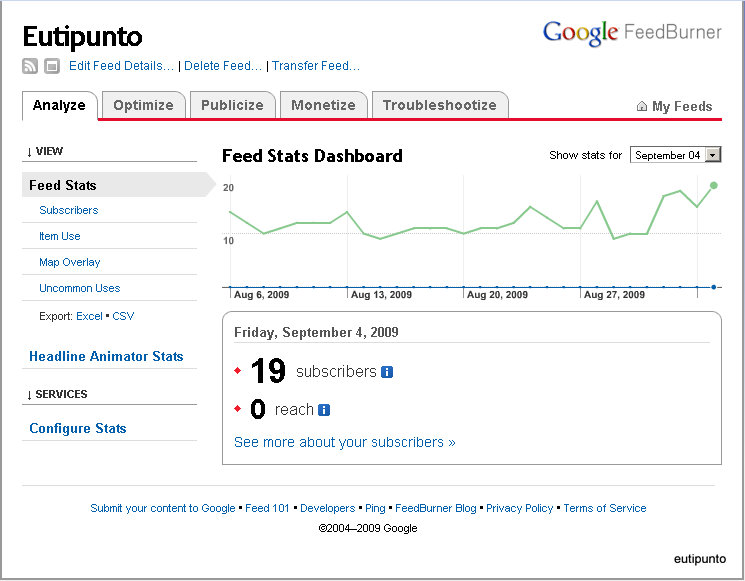Click 'Submit your content to Google' footer link
The height and width of the screenshot is (581, 745).
click(x=162, y=508)
